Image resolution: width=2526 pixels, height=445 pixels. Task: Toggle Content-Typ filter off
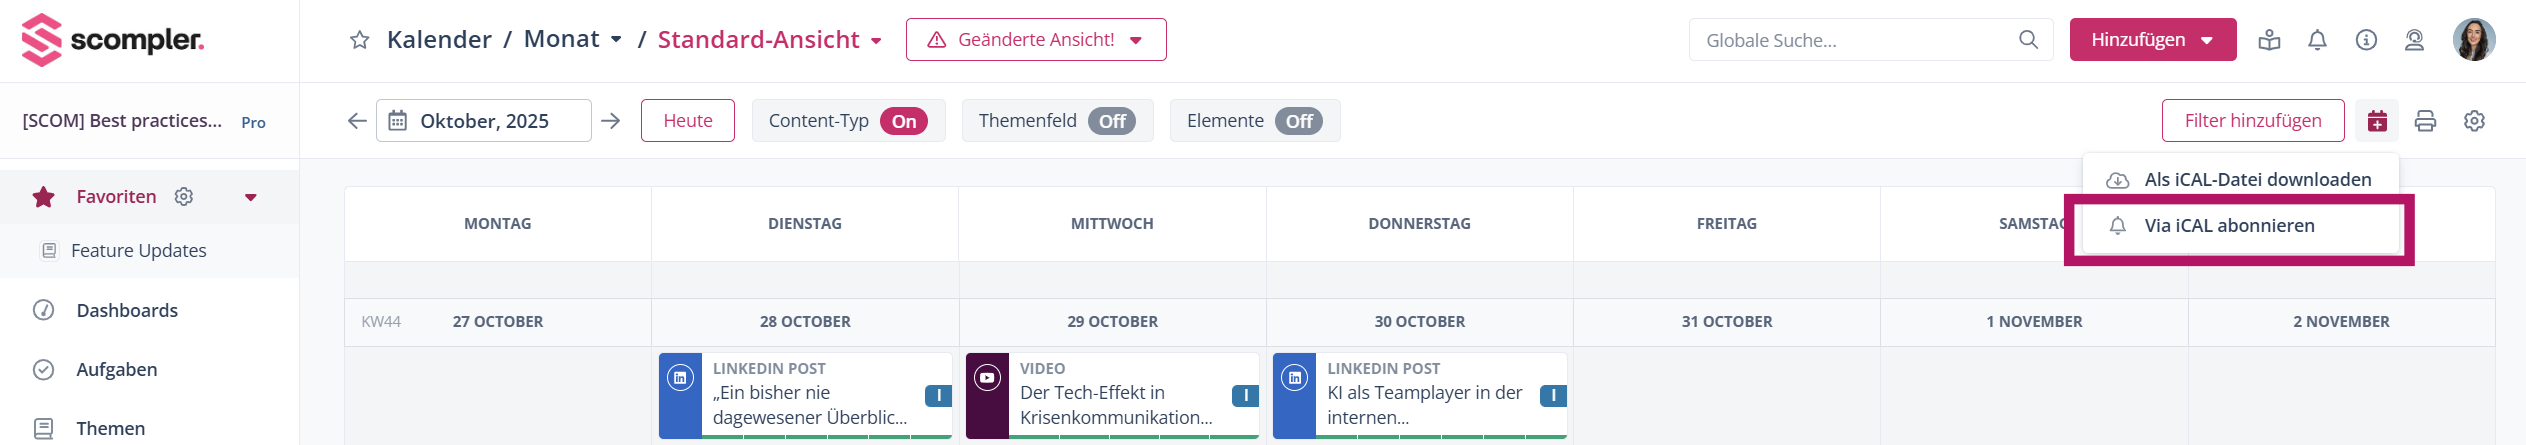[x=903, y=121]
